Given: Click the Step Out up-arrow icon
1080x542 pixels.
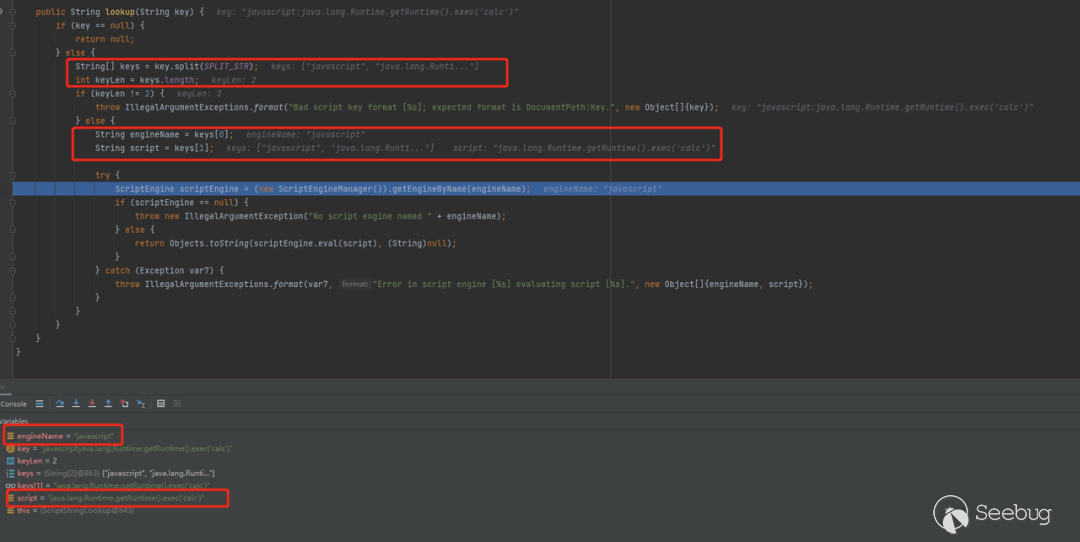Looking at the screenshot, I should pyautogui.click(x=108, y=404).
